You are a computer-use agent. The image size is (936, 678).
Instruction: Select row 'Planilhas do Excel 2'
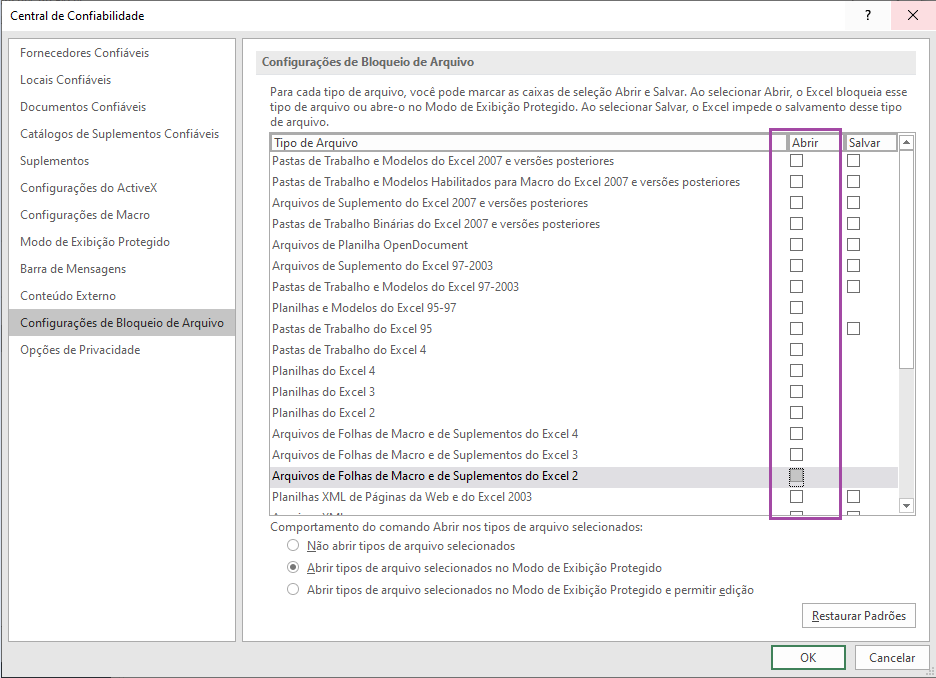584,412
